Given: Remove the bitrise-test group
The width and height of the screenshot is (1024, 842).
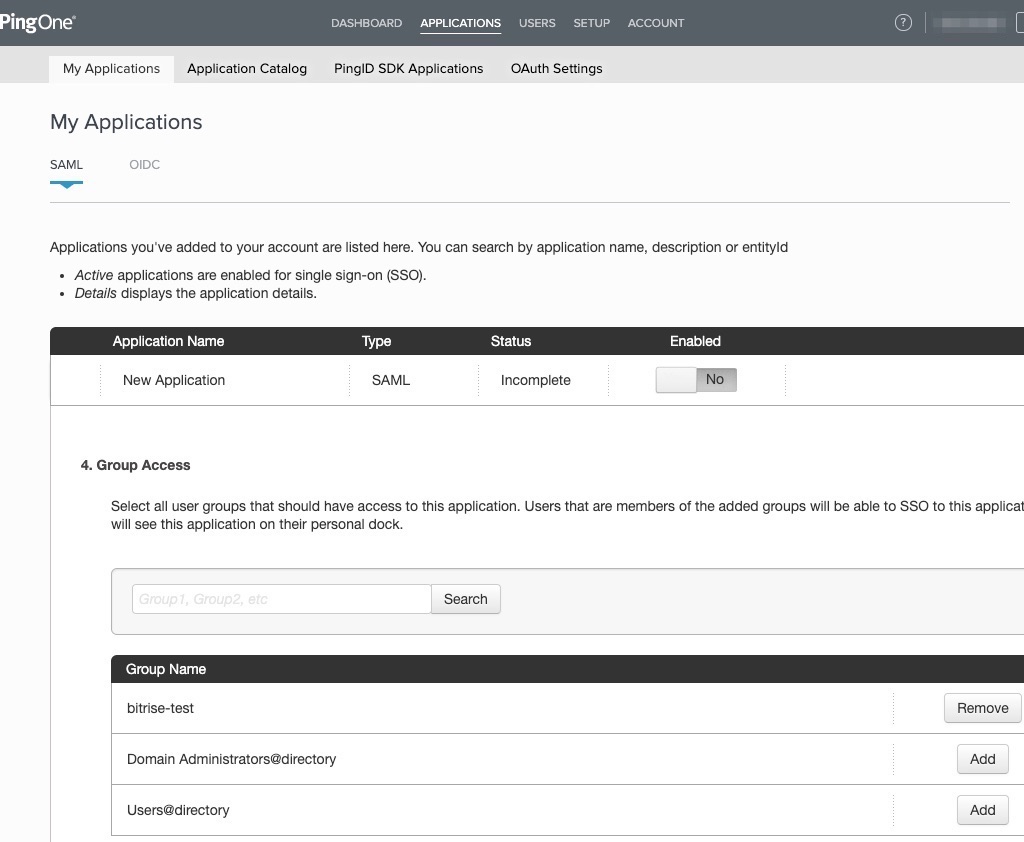Looking at the screenshot, I should coord(981,707).
